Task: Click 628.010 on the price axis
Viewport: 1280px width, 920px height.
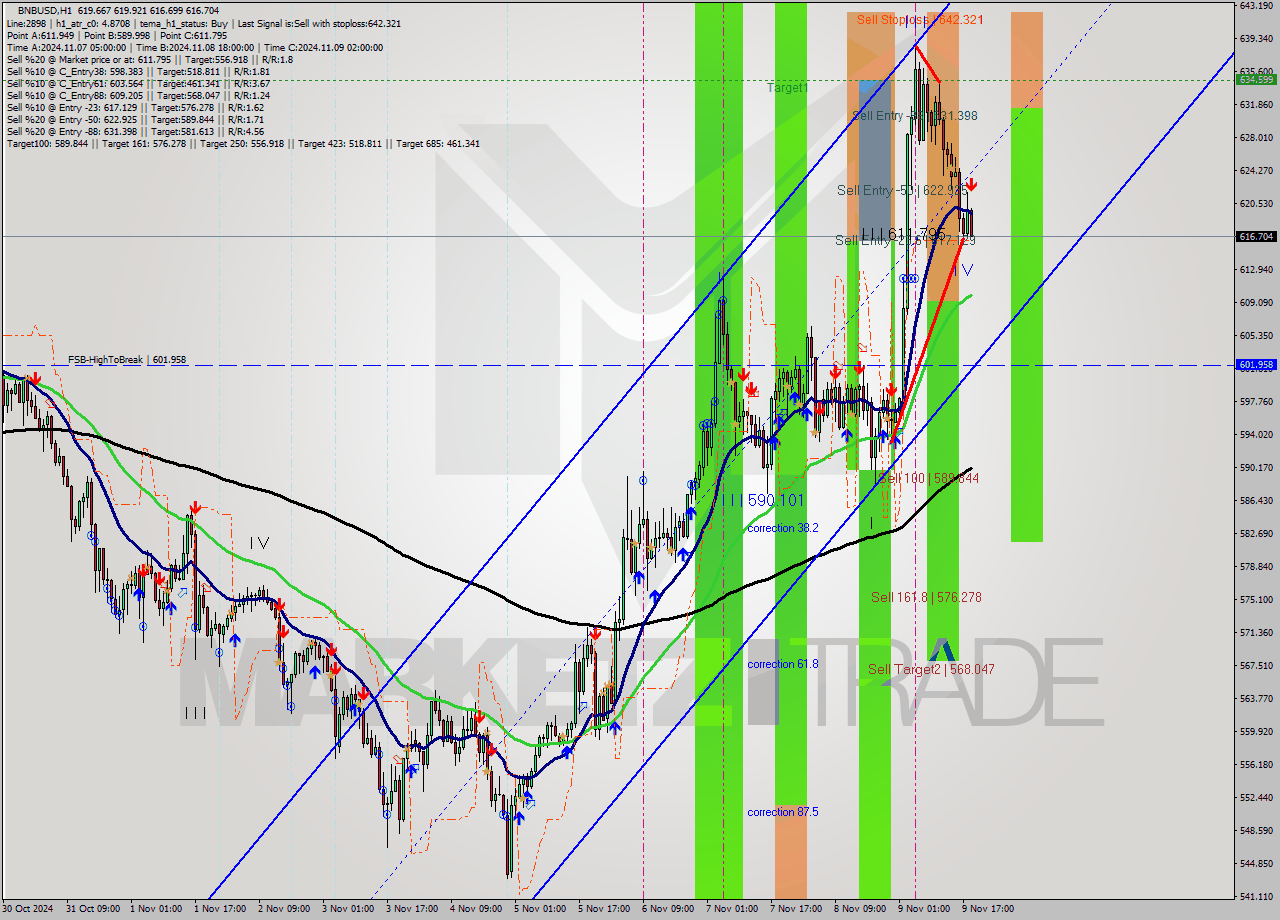Action: [1256, 137]
